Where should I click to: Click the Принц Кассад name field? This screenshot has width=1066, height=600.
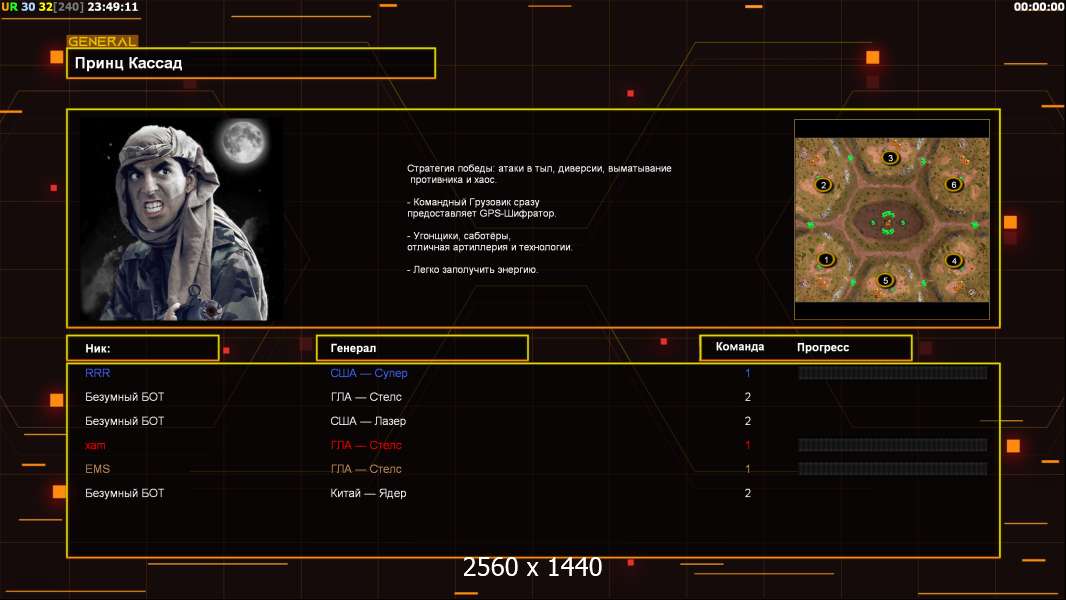pyautogui.click(x=250, y=63)
